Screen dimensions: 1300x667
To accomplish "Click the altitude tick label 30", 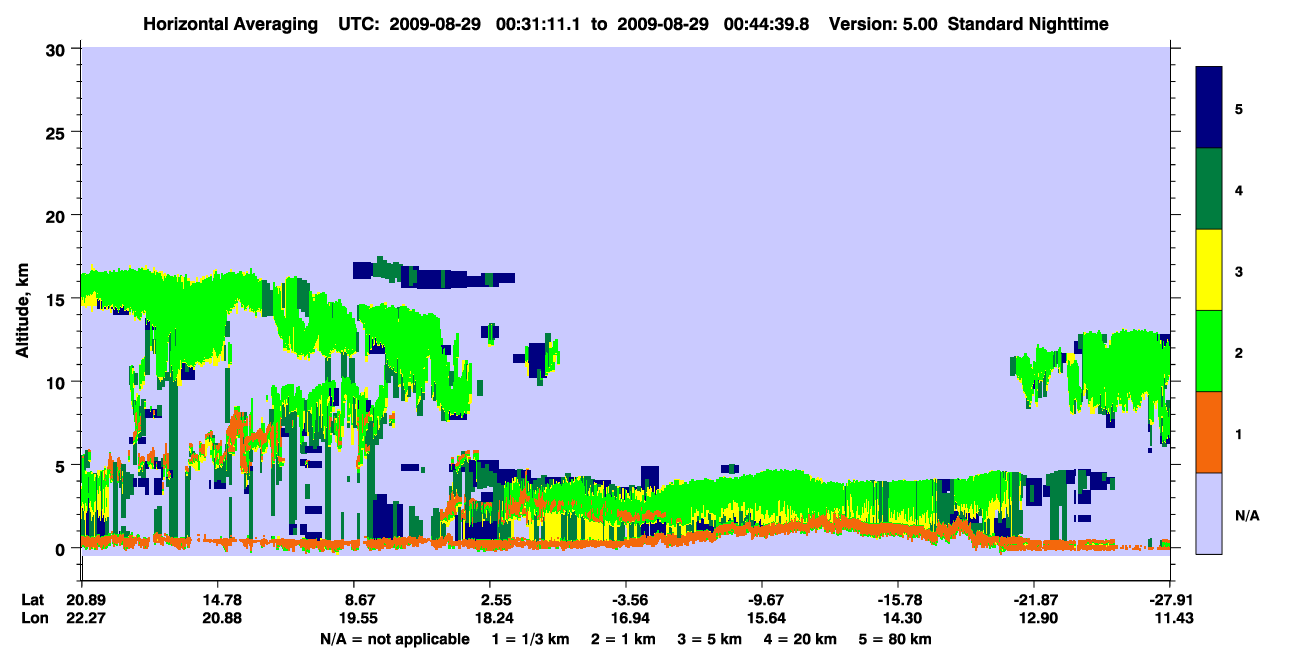I will tap(56, 49).
